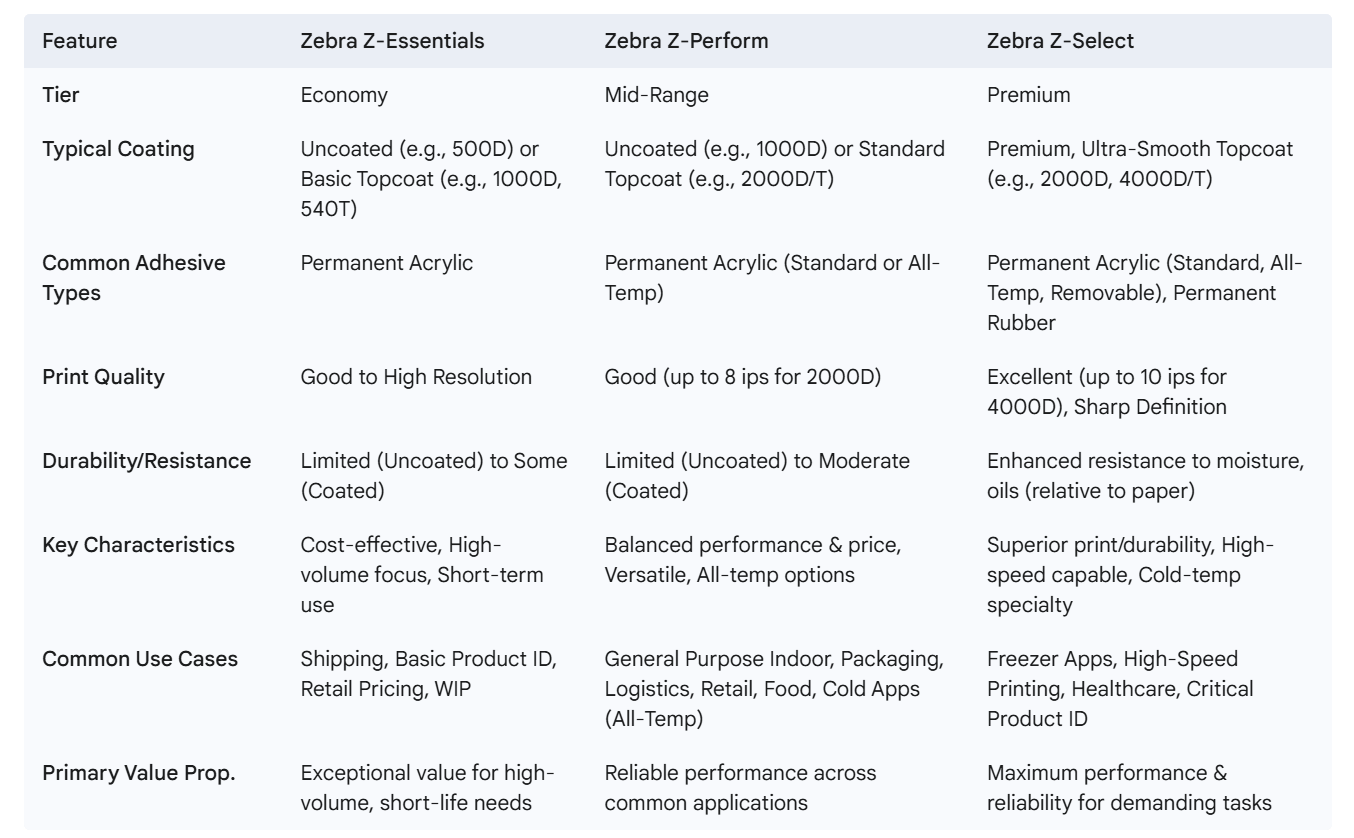
Task: Click the Zebra Z-Perform column header
Action: click(678, 41)
